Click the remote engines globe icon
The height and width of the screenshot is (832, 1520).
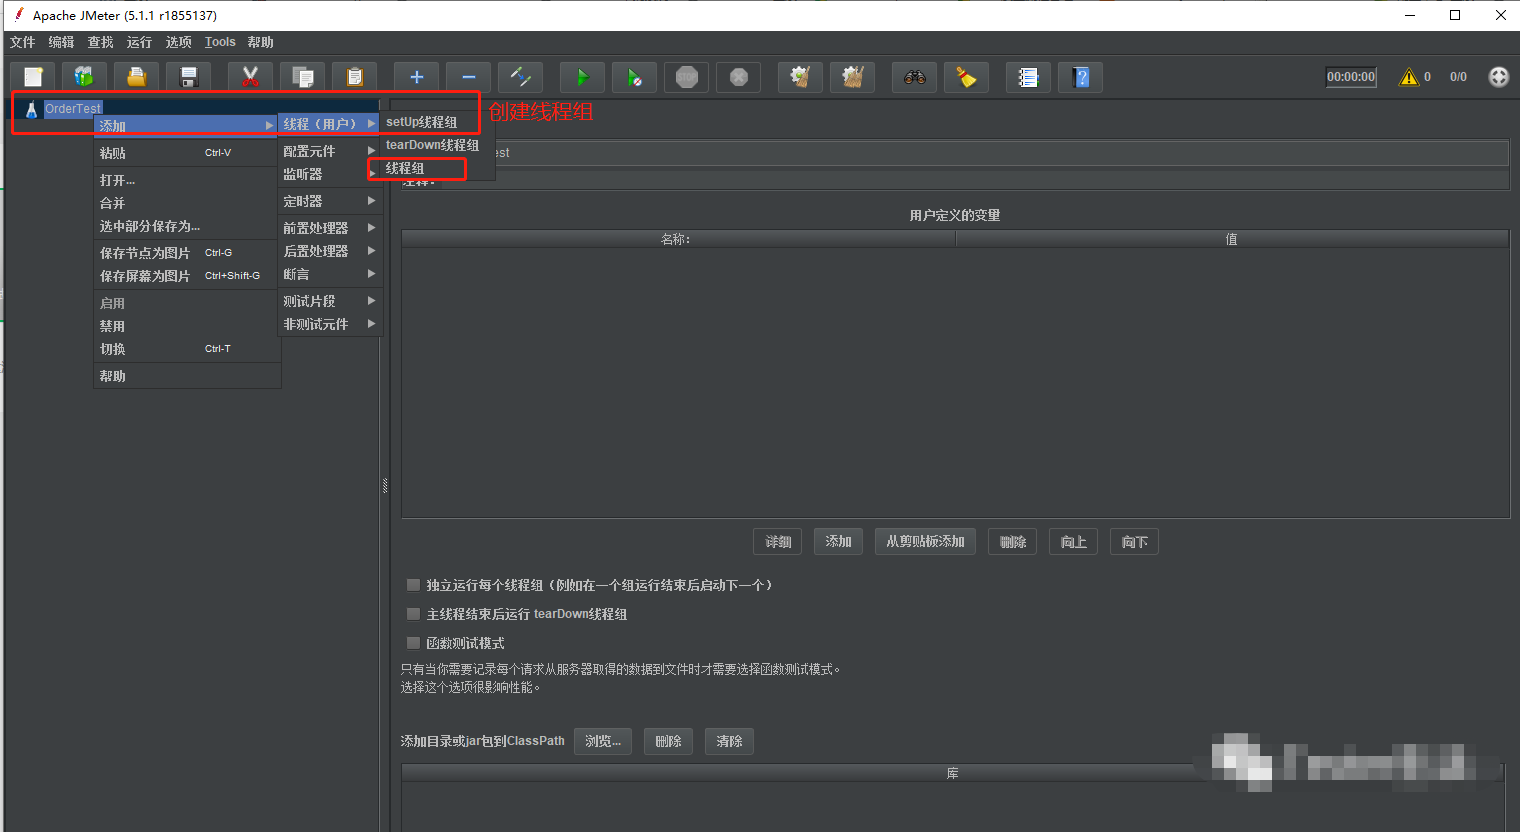1499,77
